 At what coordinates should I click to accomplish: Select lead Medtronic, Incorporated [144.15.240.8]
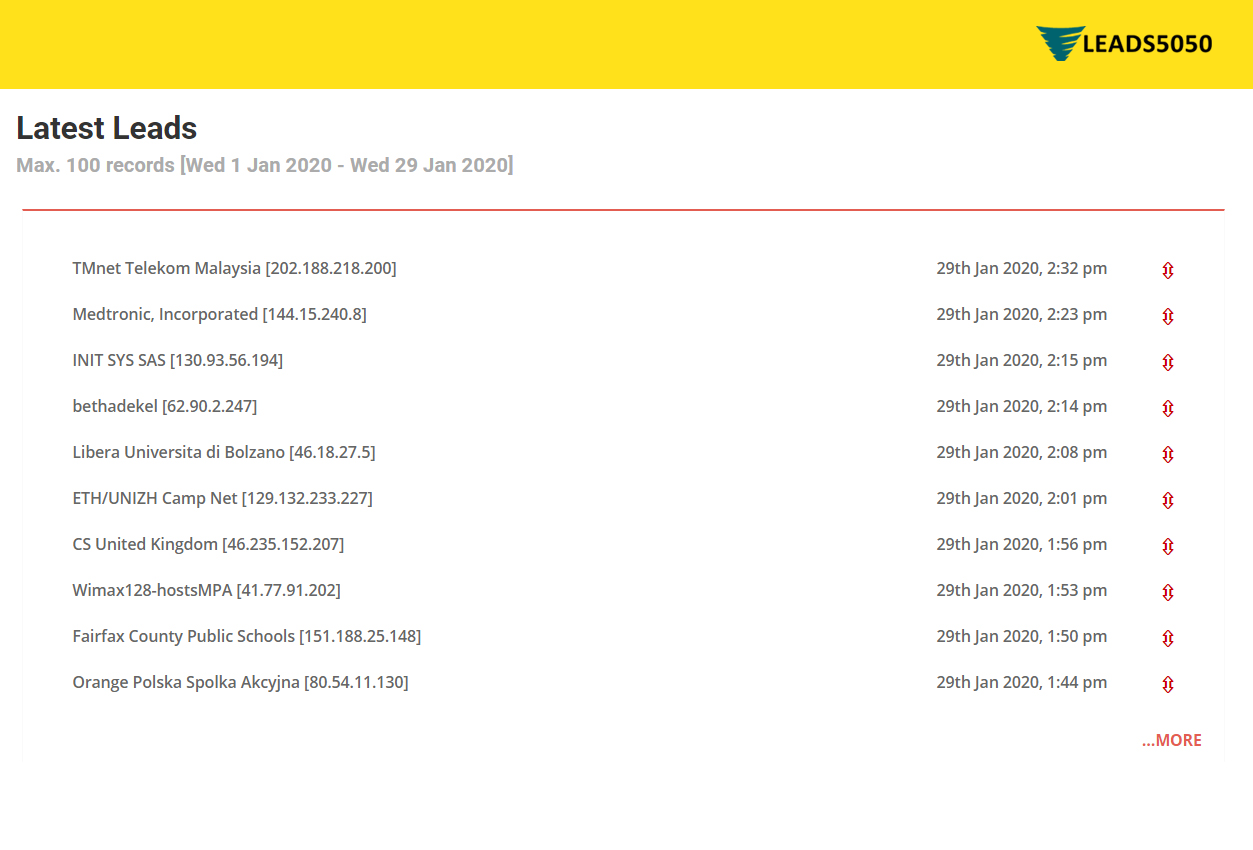(219, 314)
